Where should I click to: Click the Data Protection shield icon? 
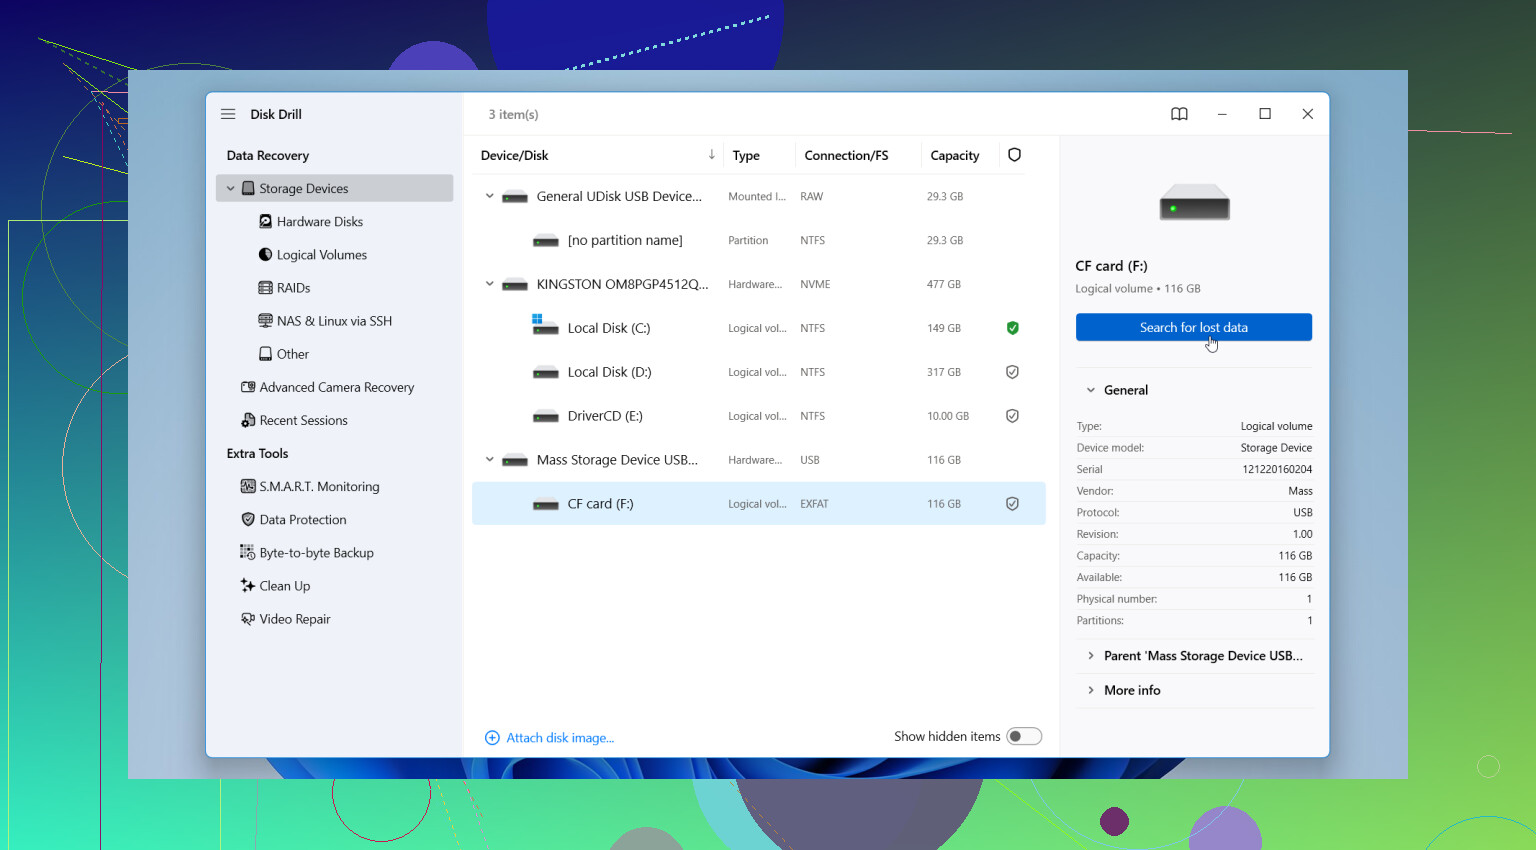(x=248, y=519)
